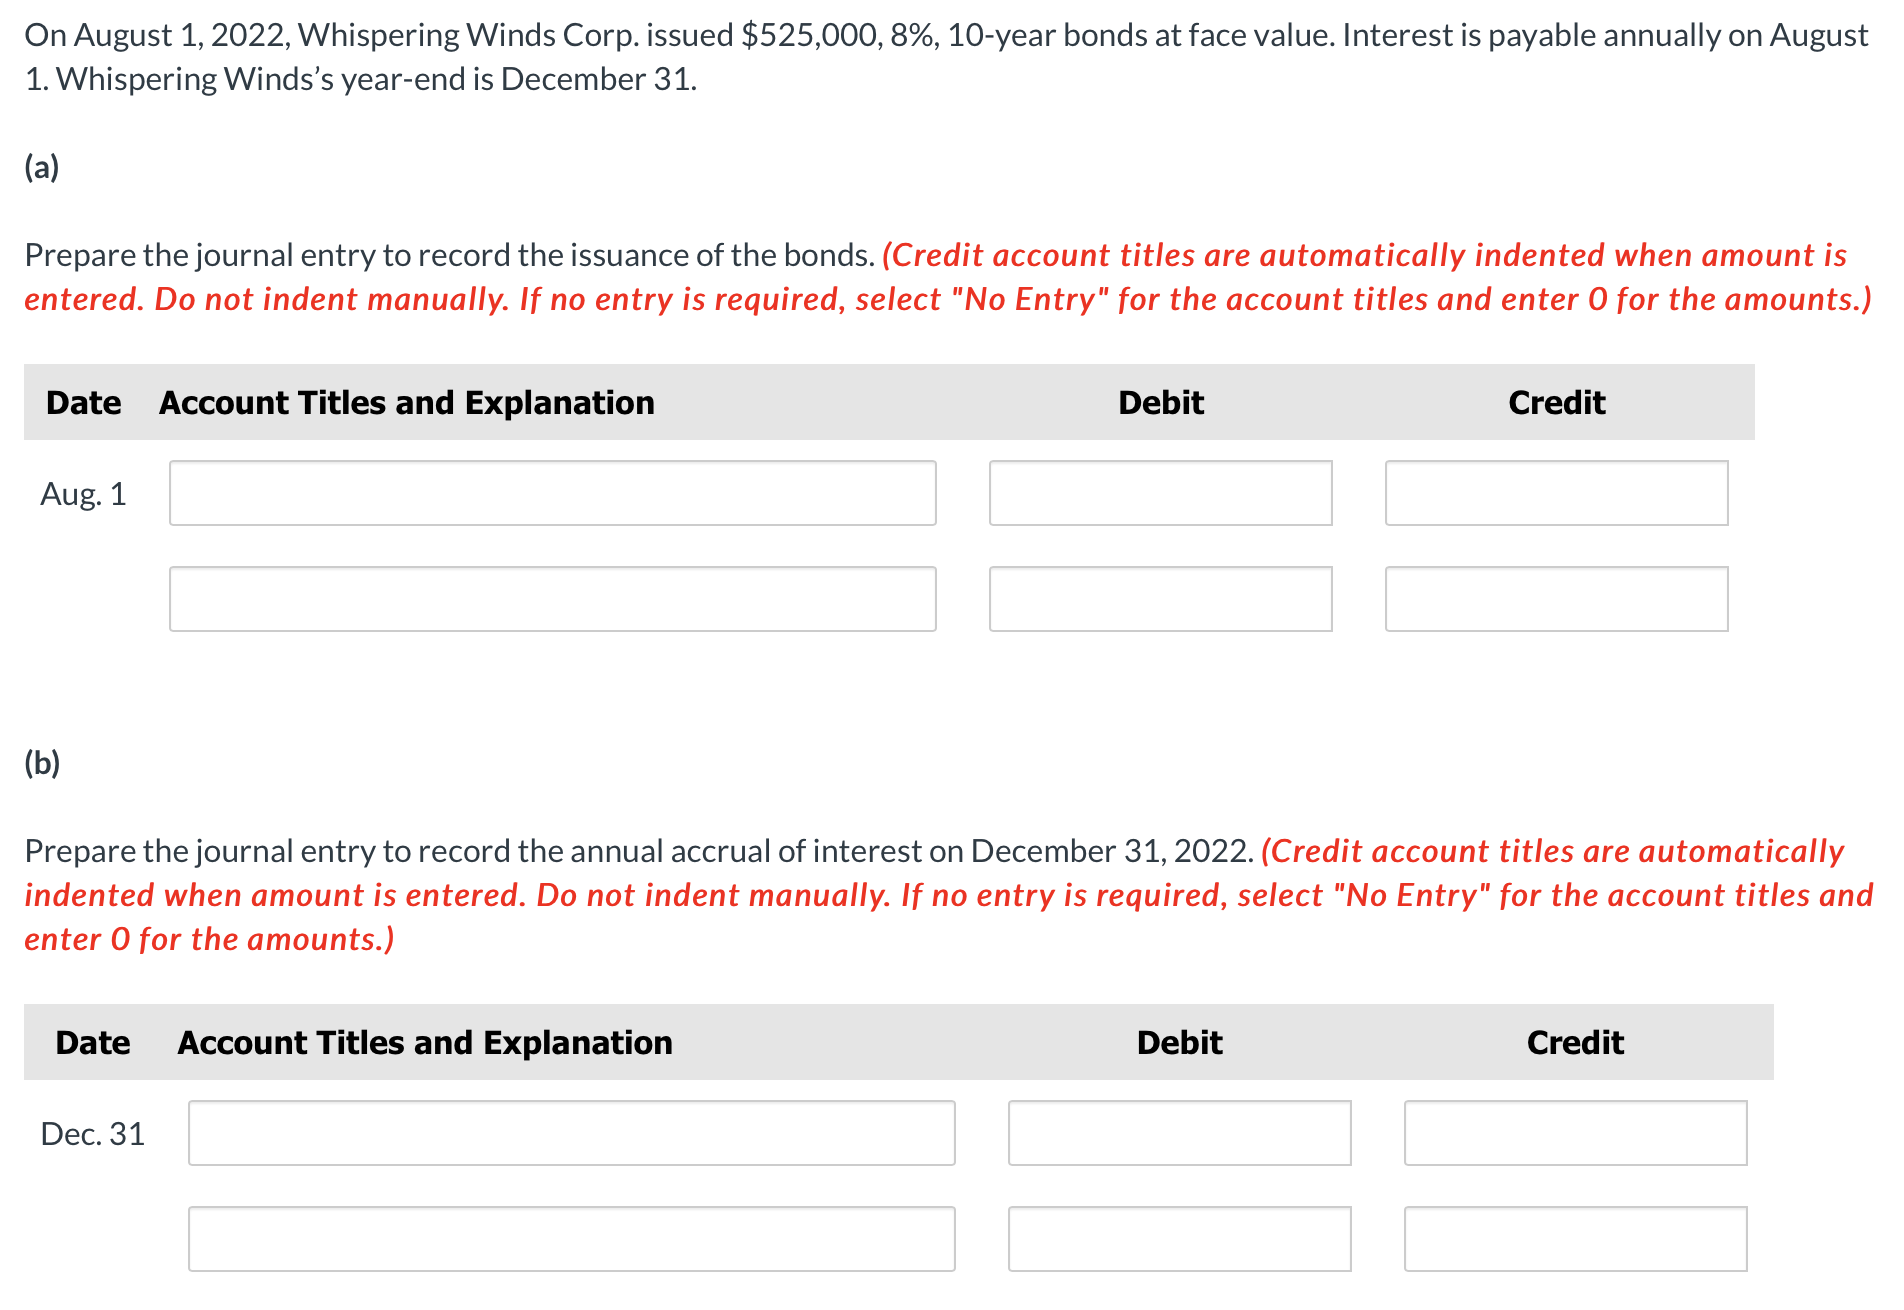Click the Dec. 31 date label
The image size is (1904, 1310).
click(x=93, y=1133)
